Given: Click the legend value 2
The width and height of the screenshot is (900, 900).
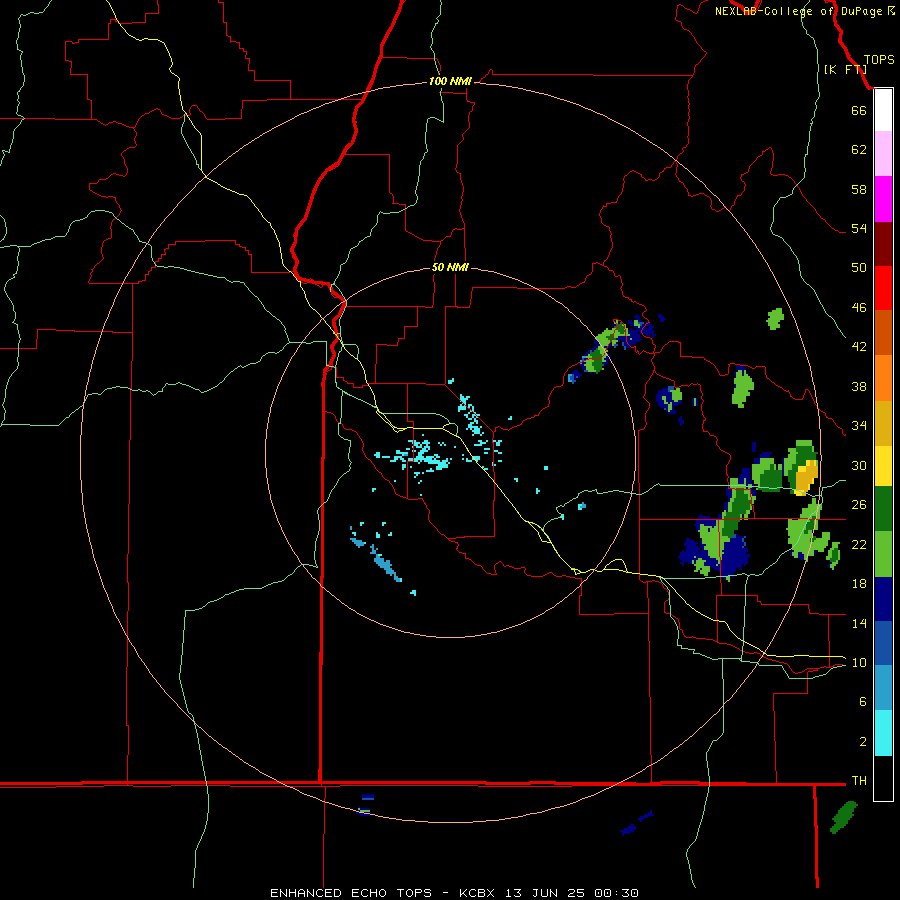Looking at the screenshot, I should tap(863, 742).
